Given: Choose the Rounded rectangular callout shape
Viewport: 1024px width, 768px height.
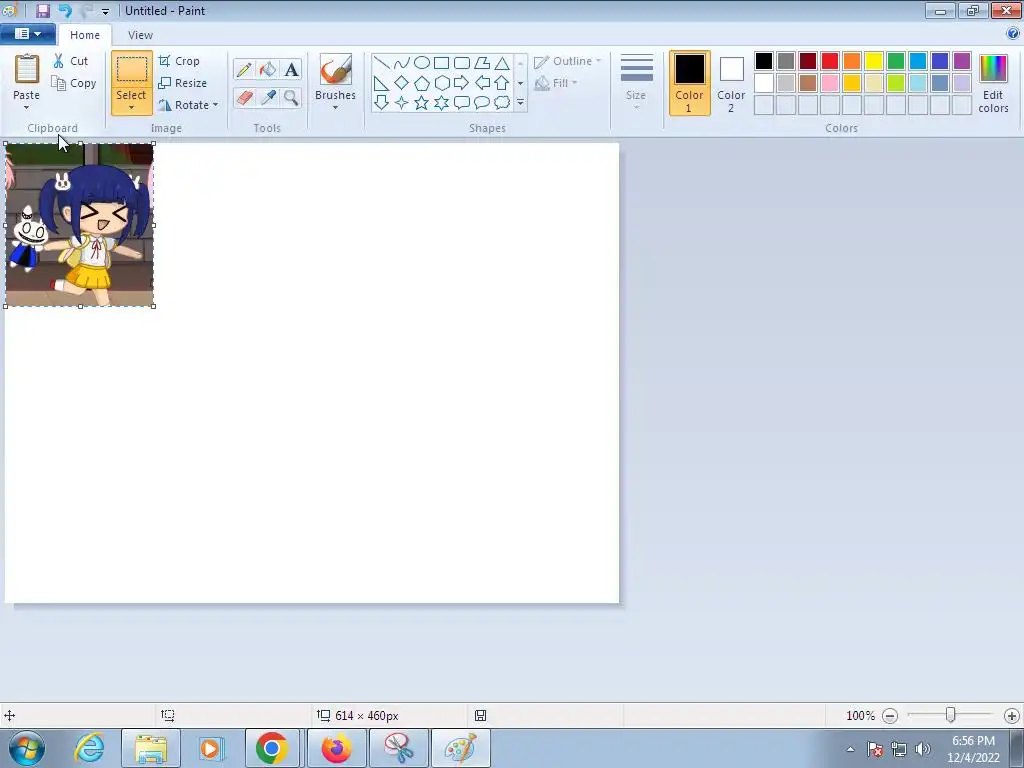Looking at the screenshot, I should pyautogui.click(x=462, y=103).
